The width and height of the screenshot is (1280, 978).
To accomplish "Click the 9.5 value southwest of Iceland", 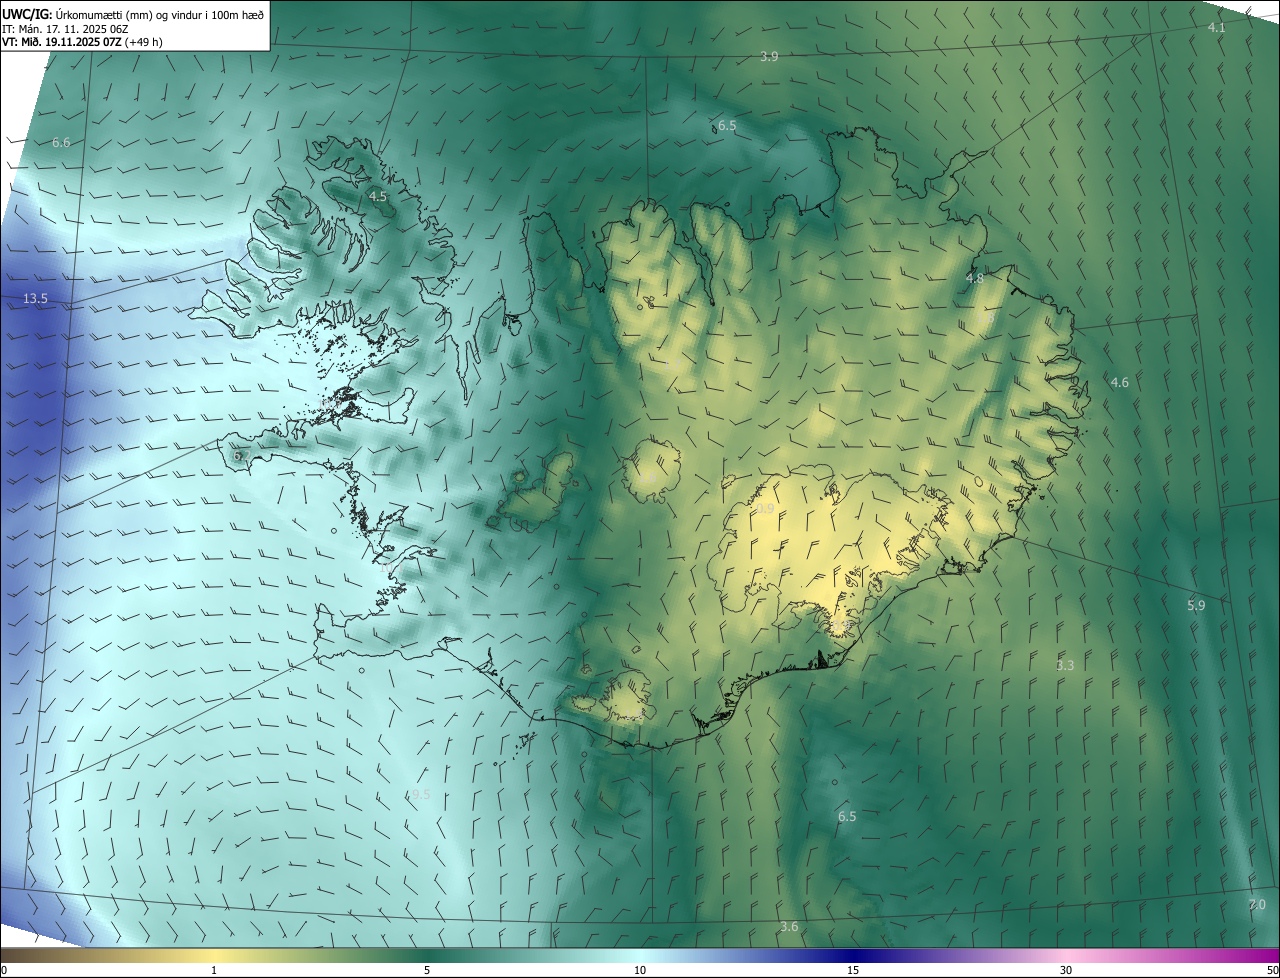I will tap(420, 794).
